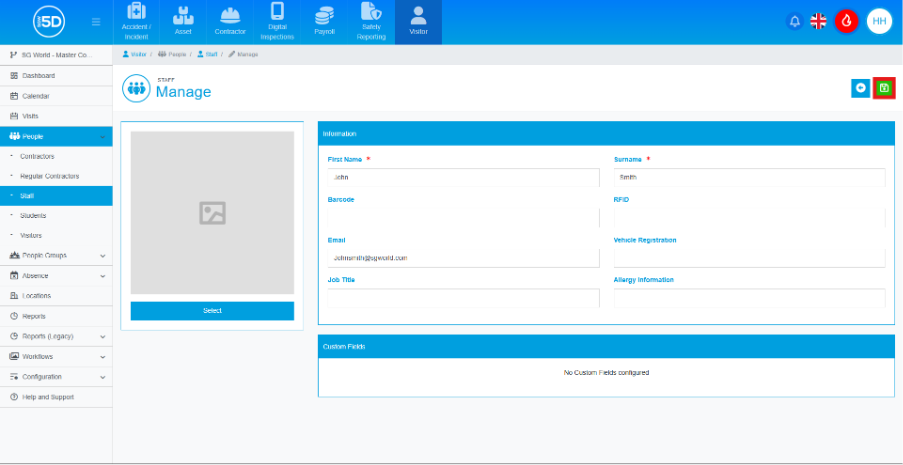Click the SG World - Master company selector
This screenshot has height=465, width=903.
point(56,55)
